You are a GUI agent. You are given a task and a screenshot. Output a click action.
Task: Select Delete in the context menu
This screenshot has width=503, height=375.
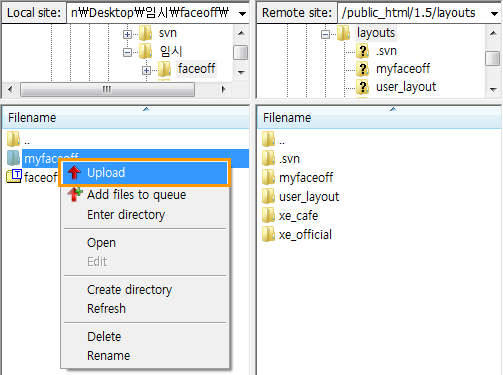(104, 336)
